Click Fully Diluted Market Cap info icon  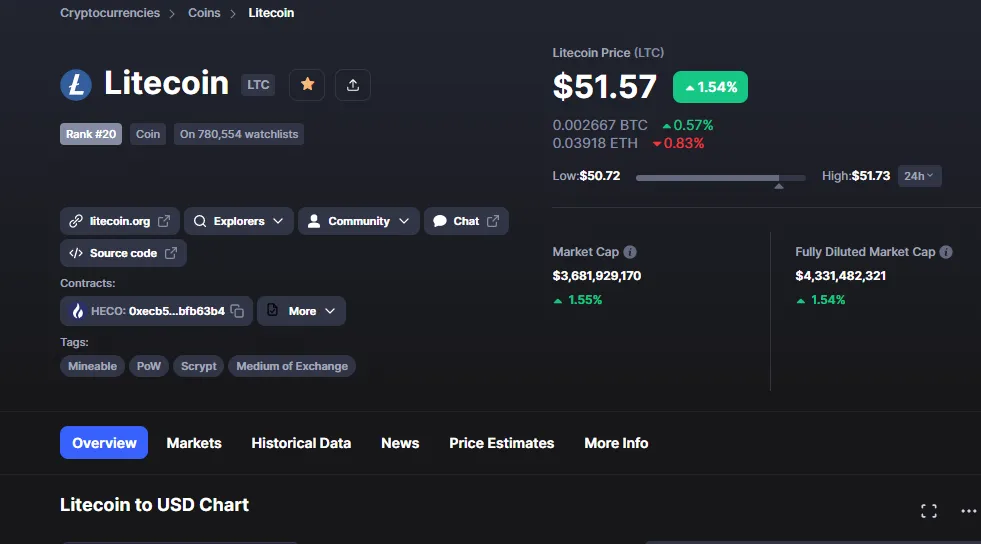(946, 252)
